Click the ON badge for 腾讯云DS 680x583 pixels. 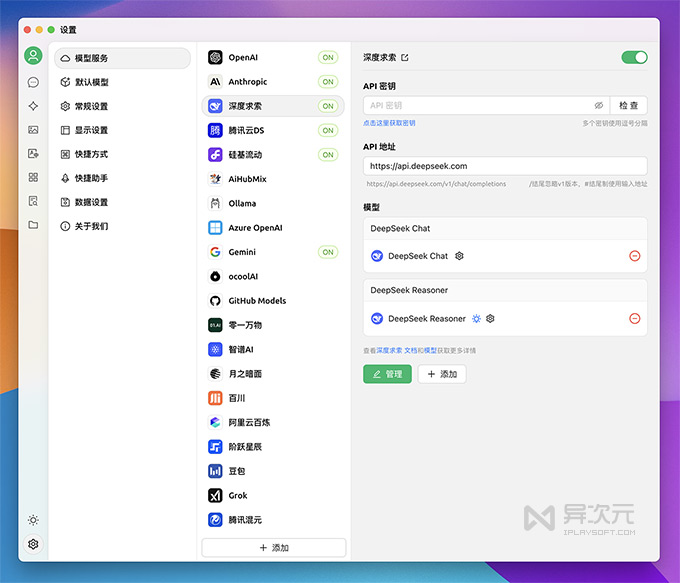[328, 130]
